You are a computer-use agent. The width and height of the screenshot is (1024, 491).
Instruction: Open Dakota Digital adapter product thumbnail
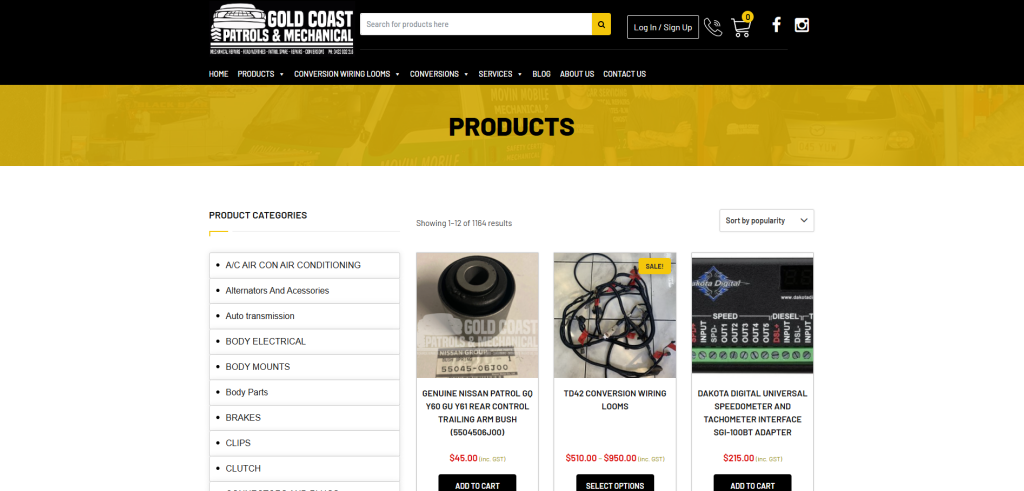tap(752, 315)
